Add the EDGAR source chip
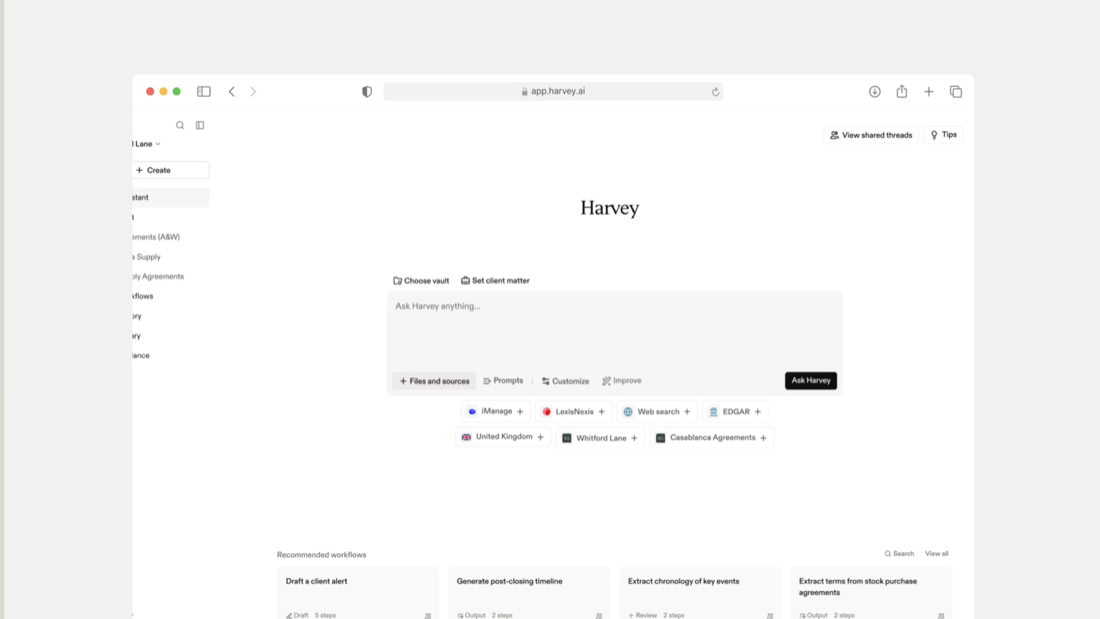This screenshot has height=619, width=1100. coord(735,411)
